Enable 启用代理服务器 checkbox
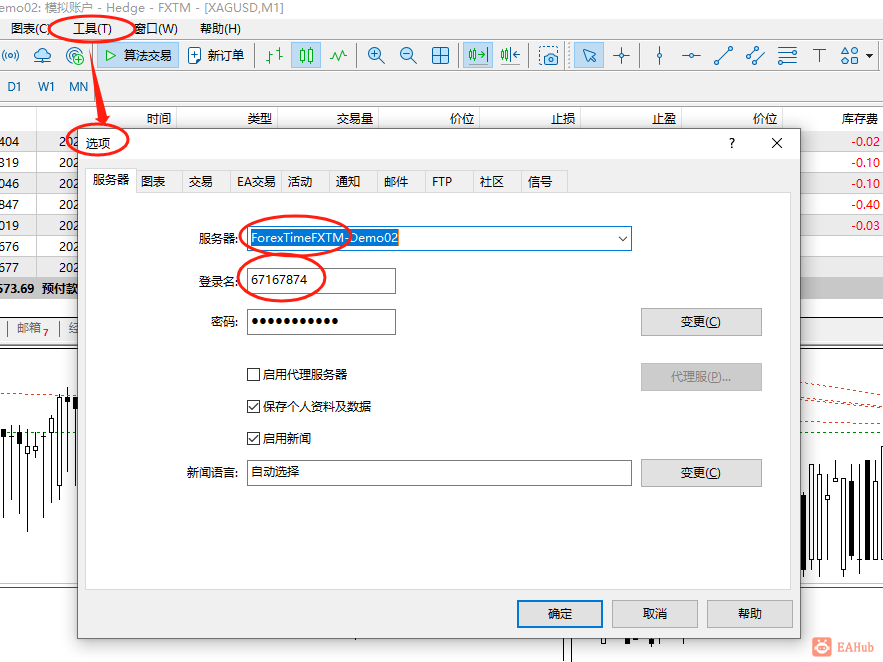This screenshot has width=883, height=662. coord(253,374)
